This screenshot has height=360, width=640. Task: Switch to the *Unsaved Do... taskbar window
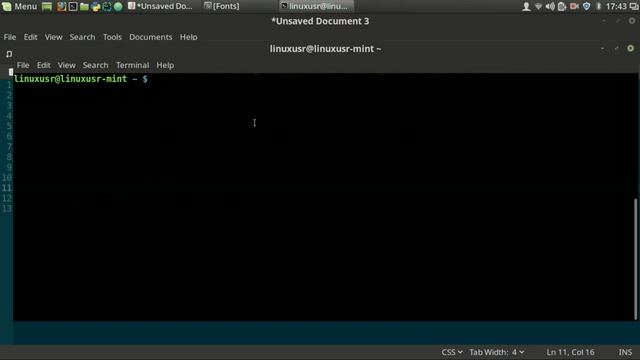(160, 6)
